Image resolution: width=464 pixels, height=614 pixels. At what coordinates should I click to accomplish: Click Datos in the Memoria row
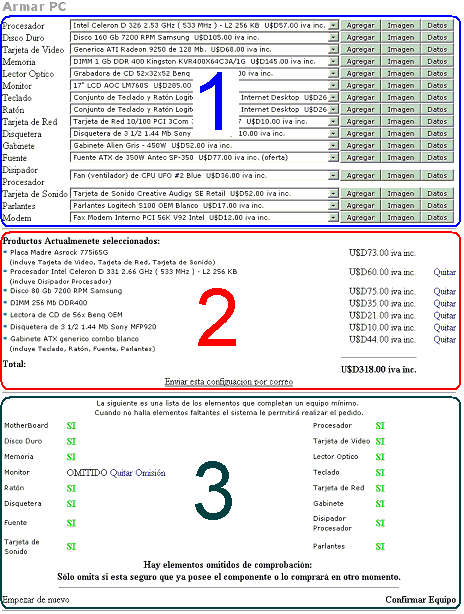click(437, 61)
